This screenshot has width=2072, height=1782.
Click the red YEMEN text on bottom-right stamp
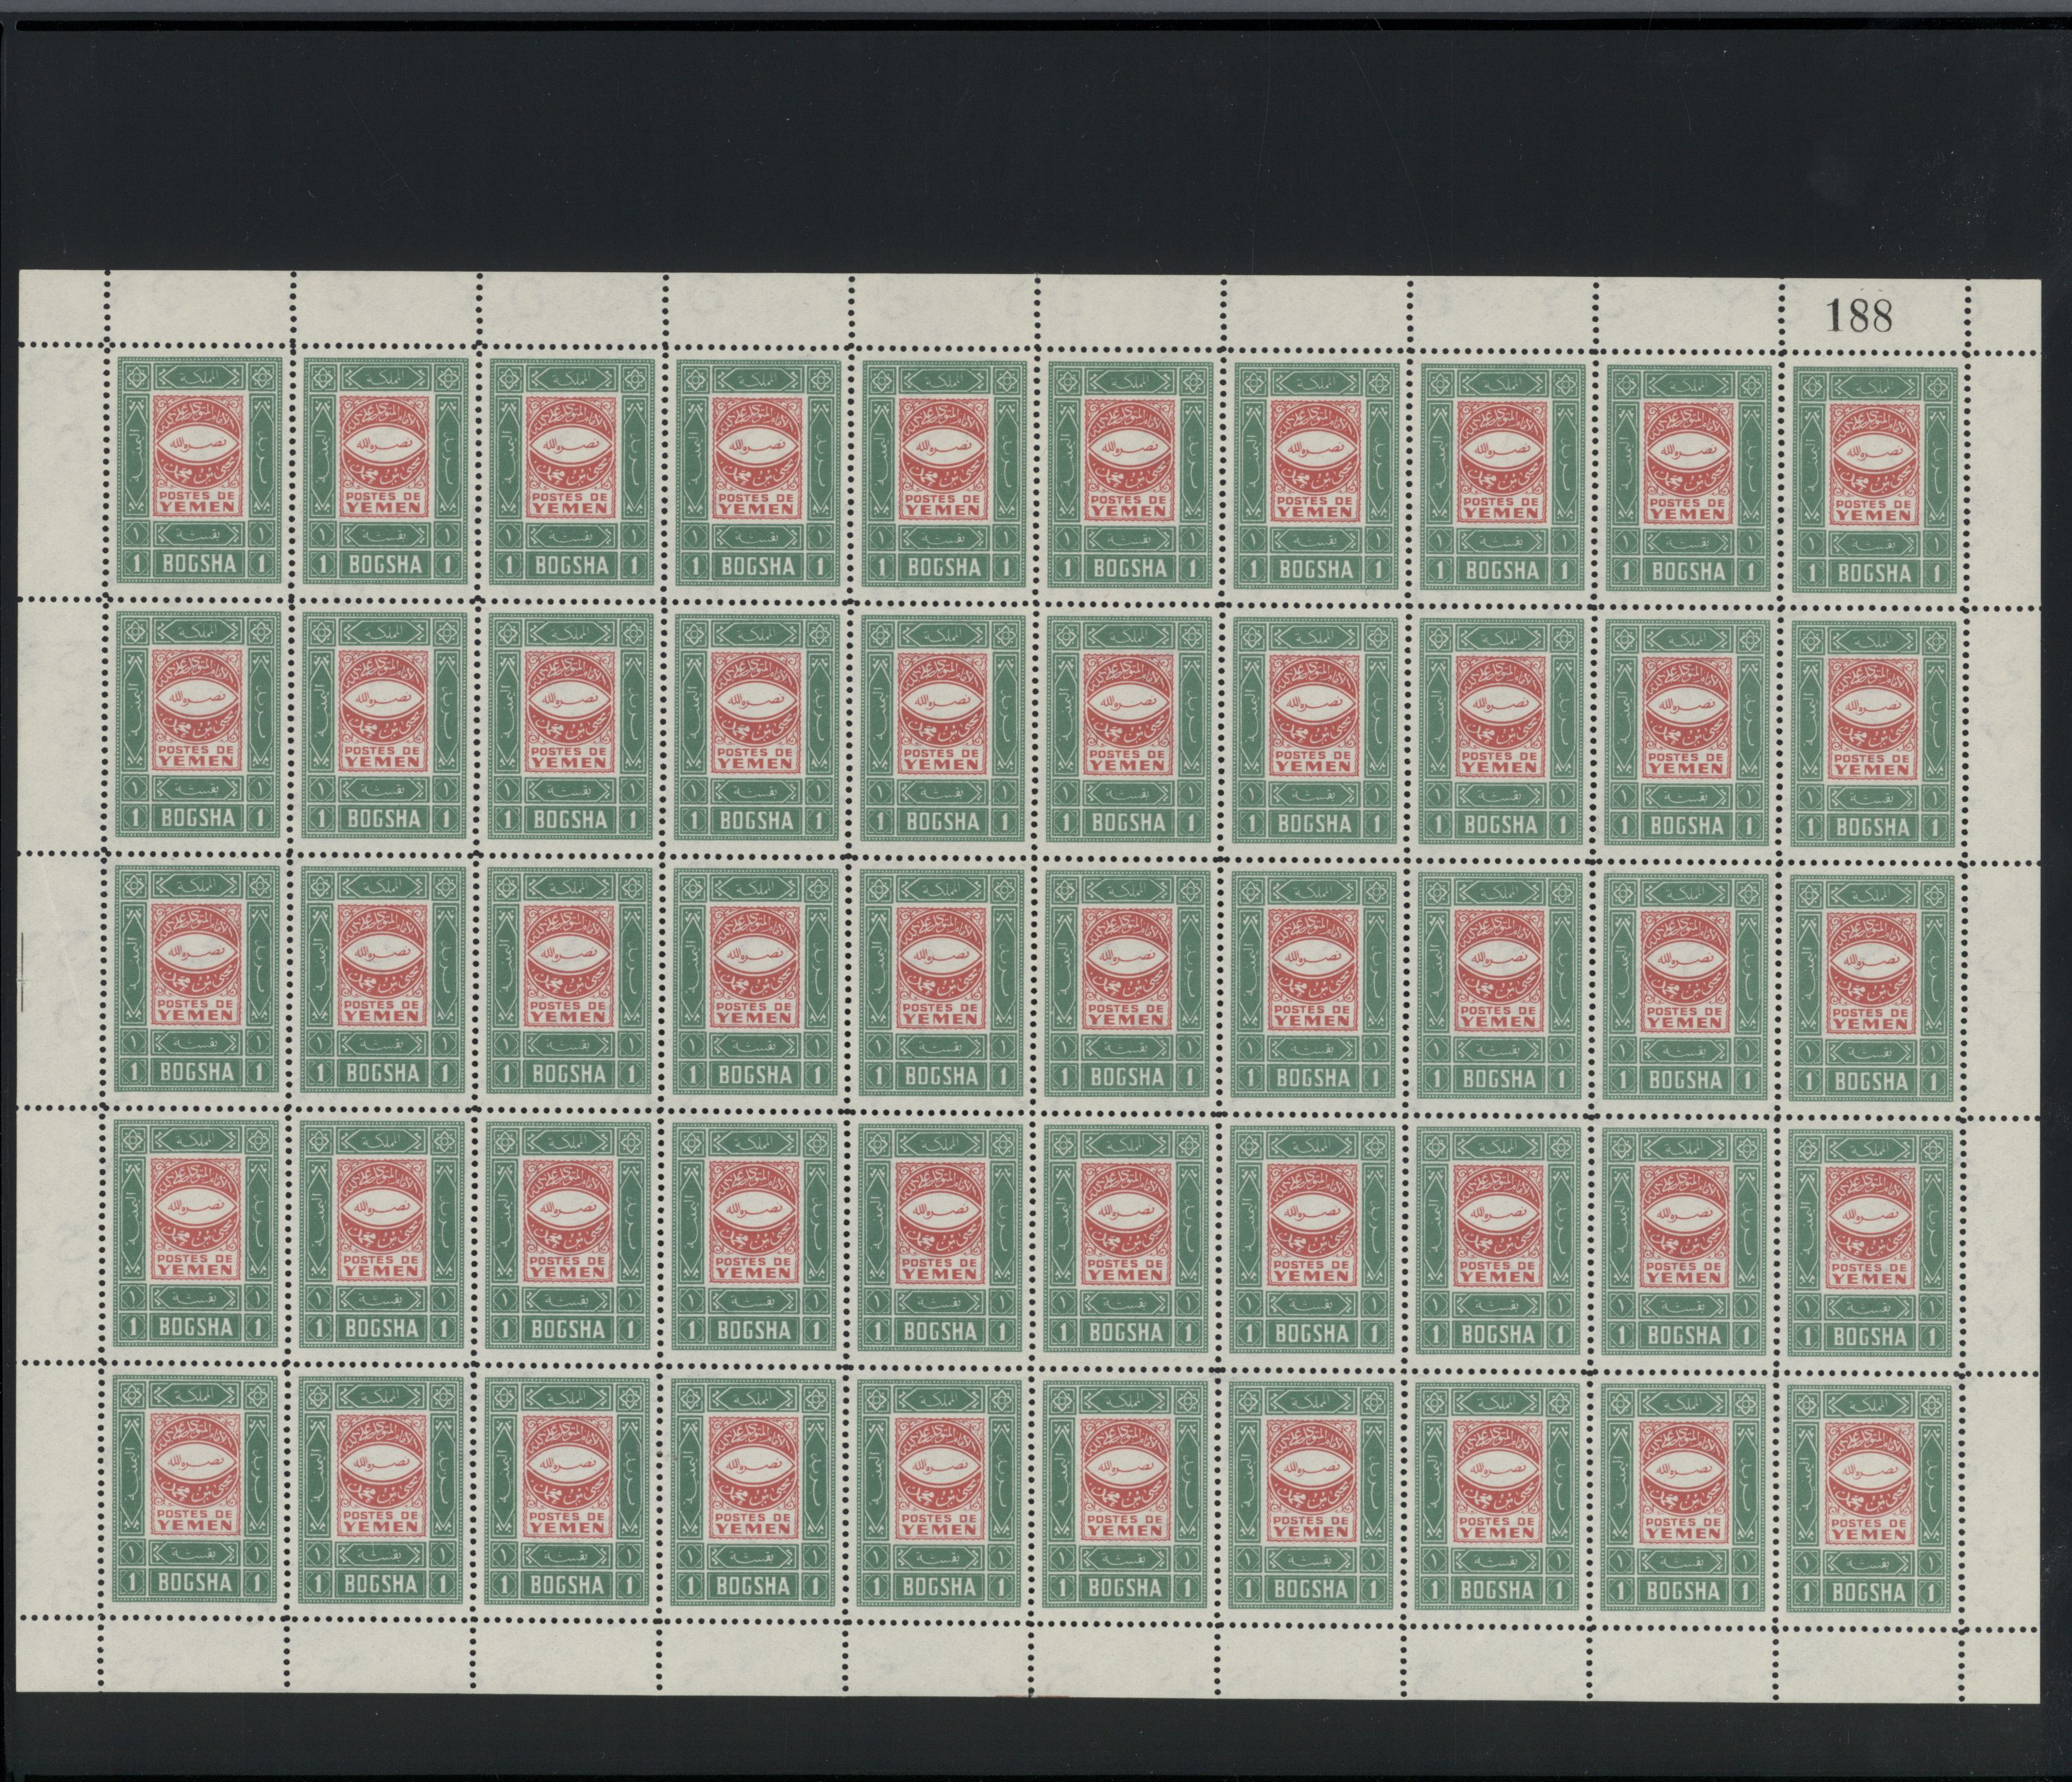click(1870, 1535)
